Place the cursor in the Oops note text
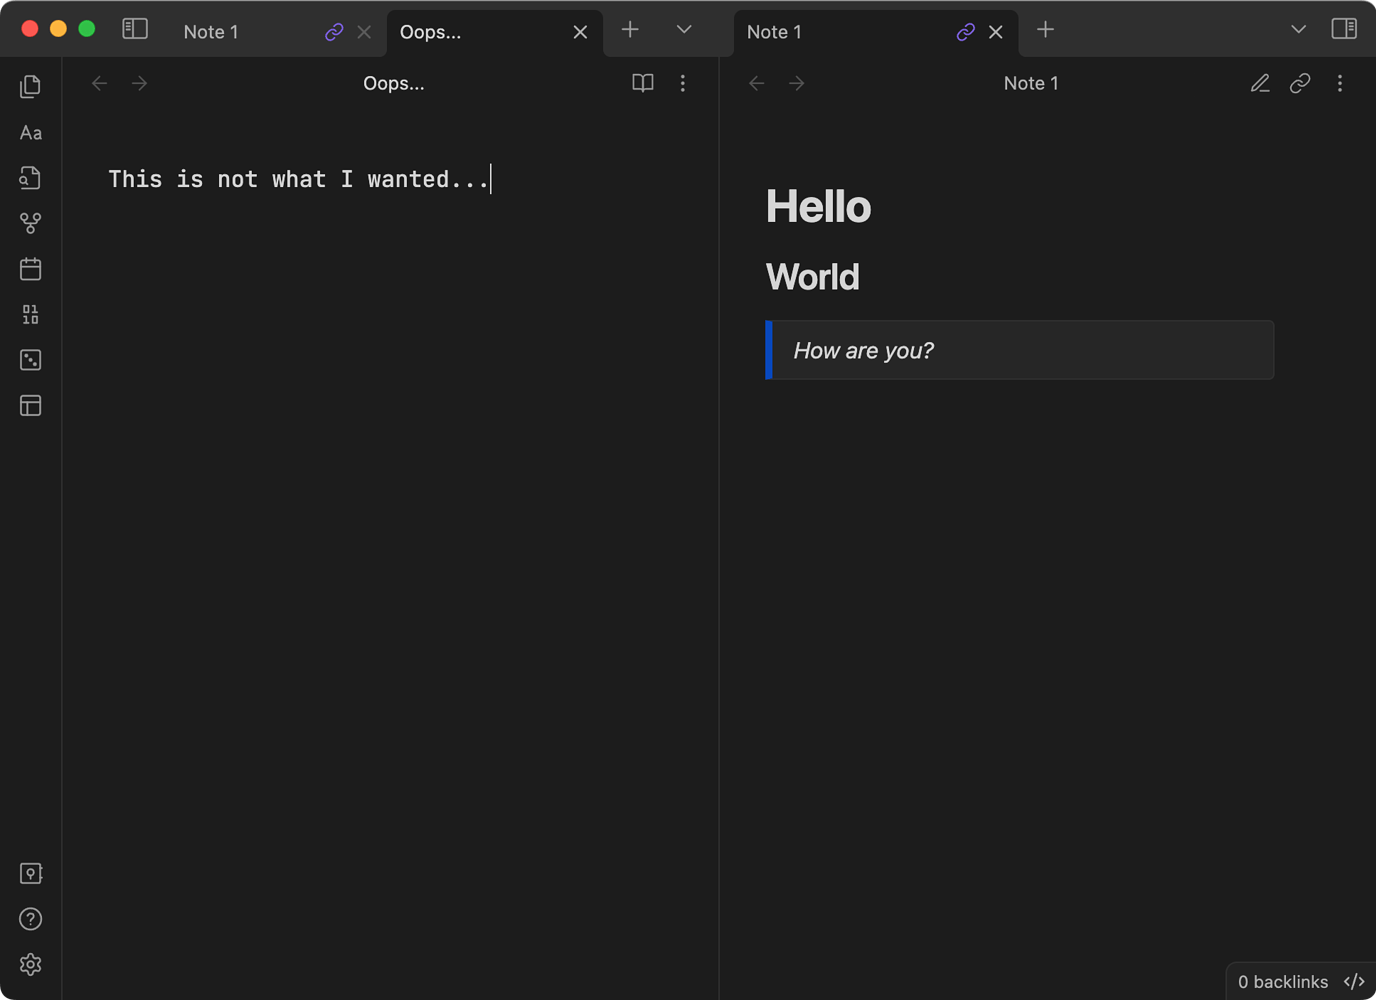The height and width of the screenshot is (1000, 1376). [x=300, y=179]
